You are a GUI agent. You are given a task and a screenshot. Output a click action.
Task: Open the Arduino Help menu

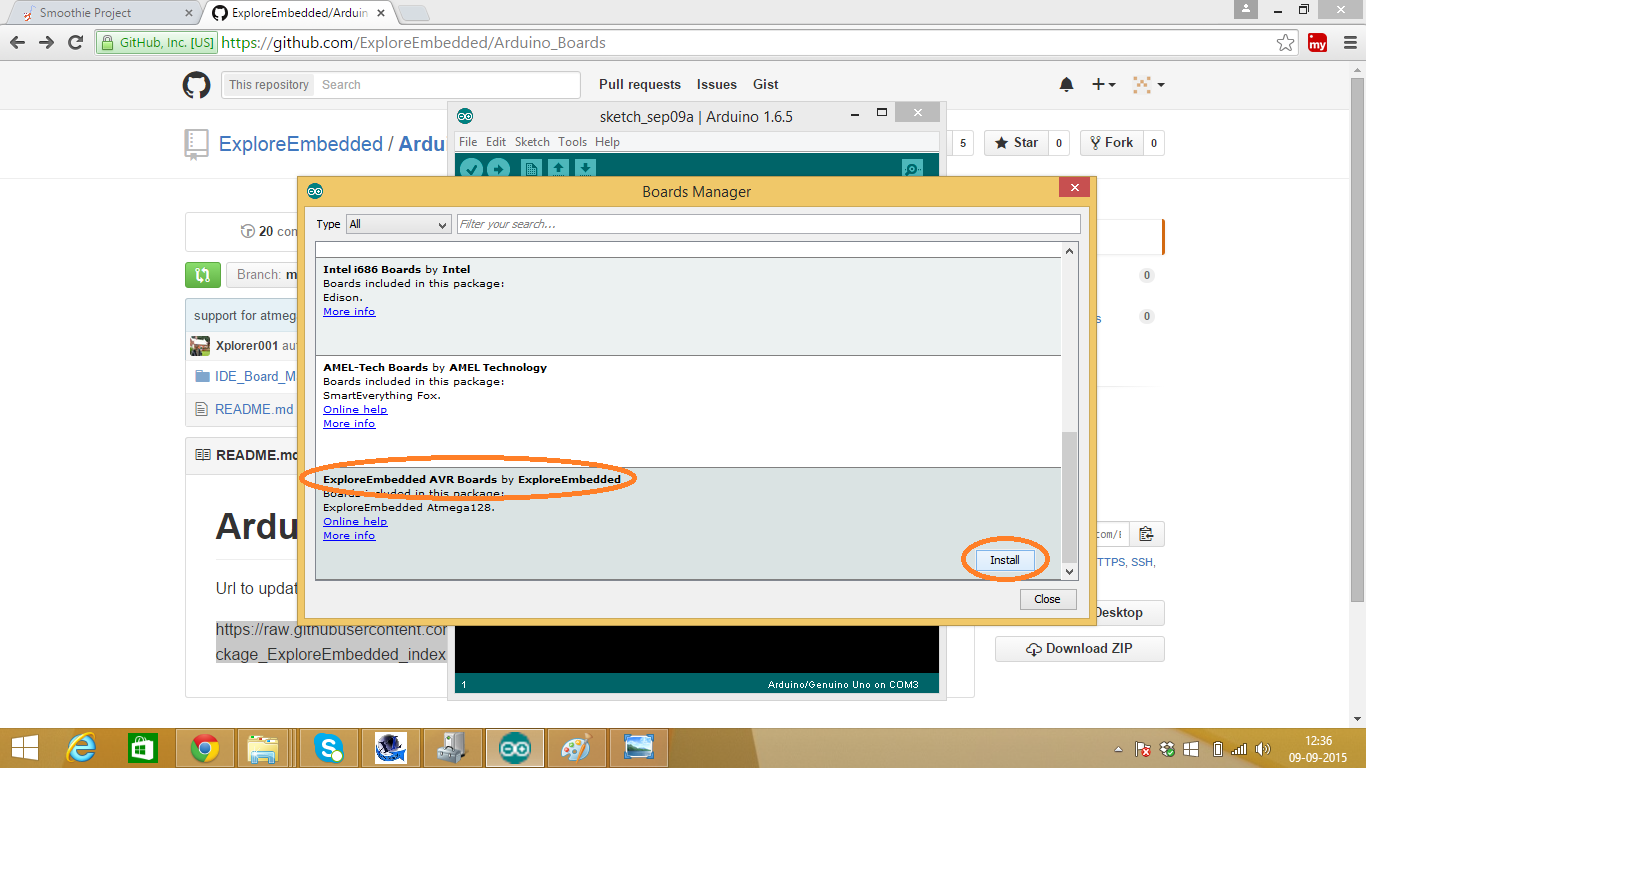tap(607, 142)
